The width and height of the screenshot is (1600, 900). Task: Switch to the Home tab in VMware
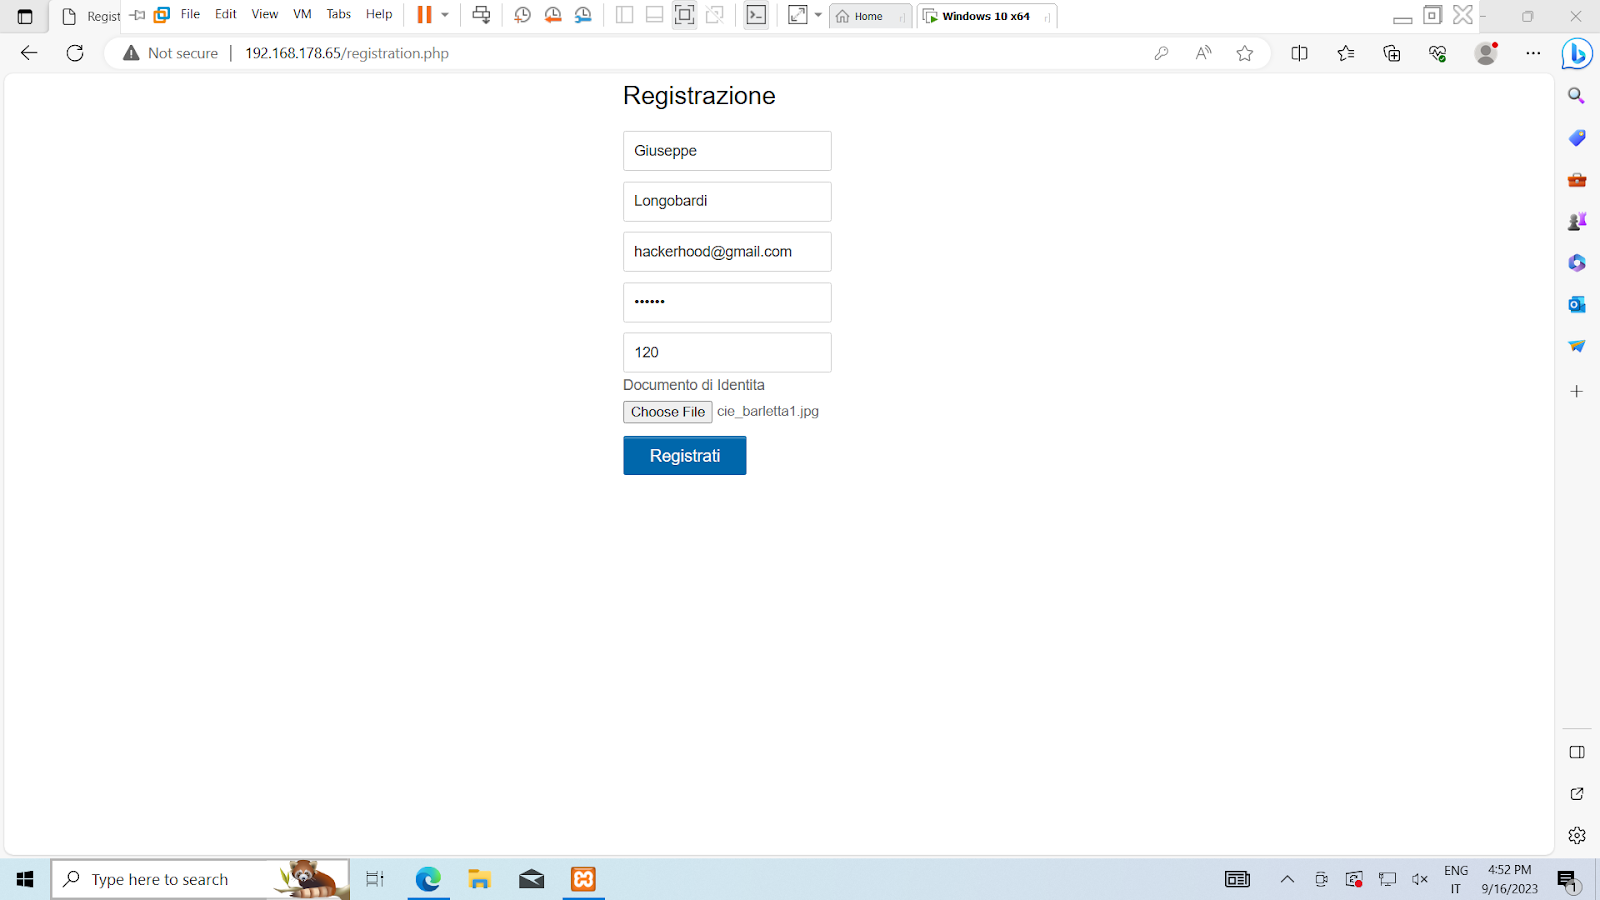pyautogui.click(x=870, y=16)
